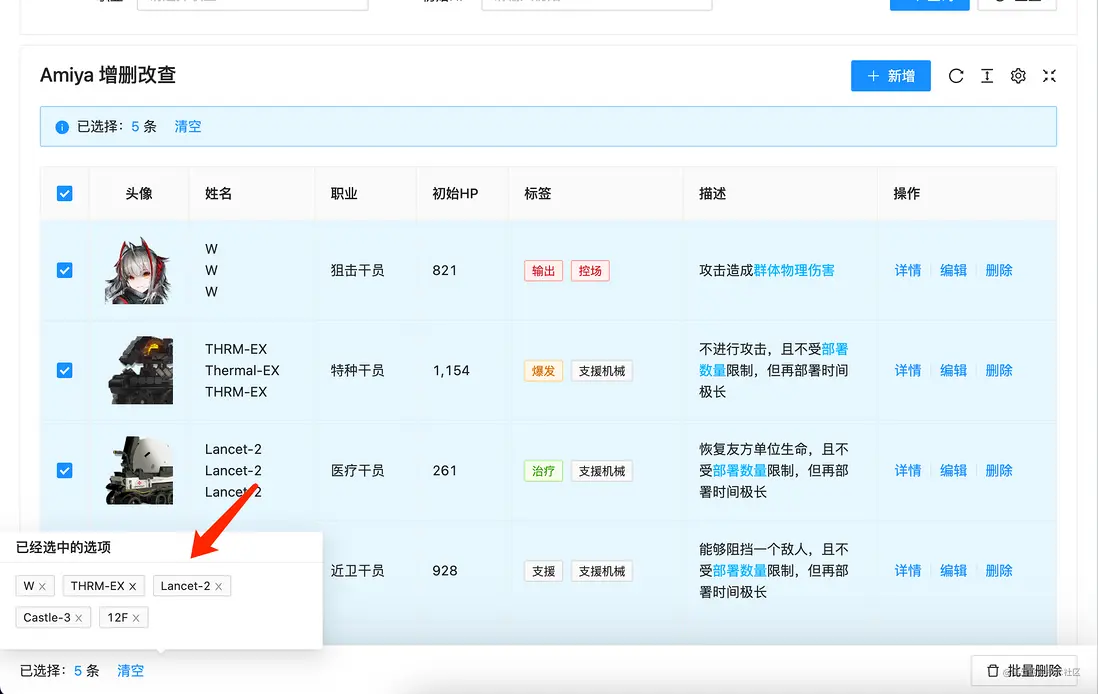Click the 治疗 tag in Lancet-2 row
The width and height of the screenshot is (1098, 694).
543,471
